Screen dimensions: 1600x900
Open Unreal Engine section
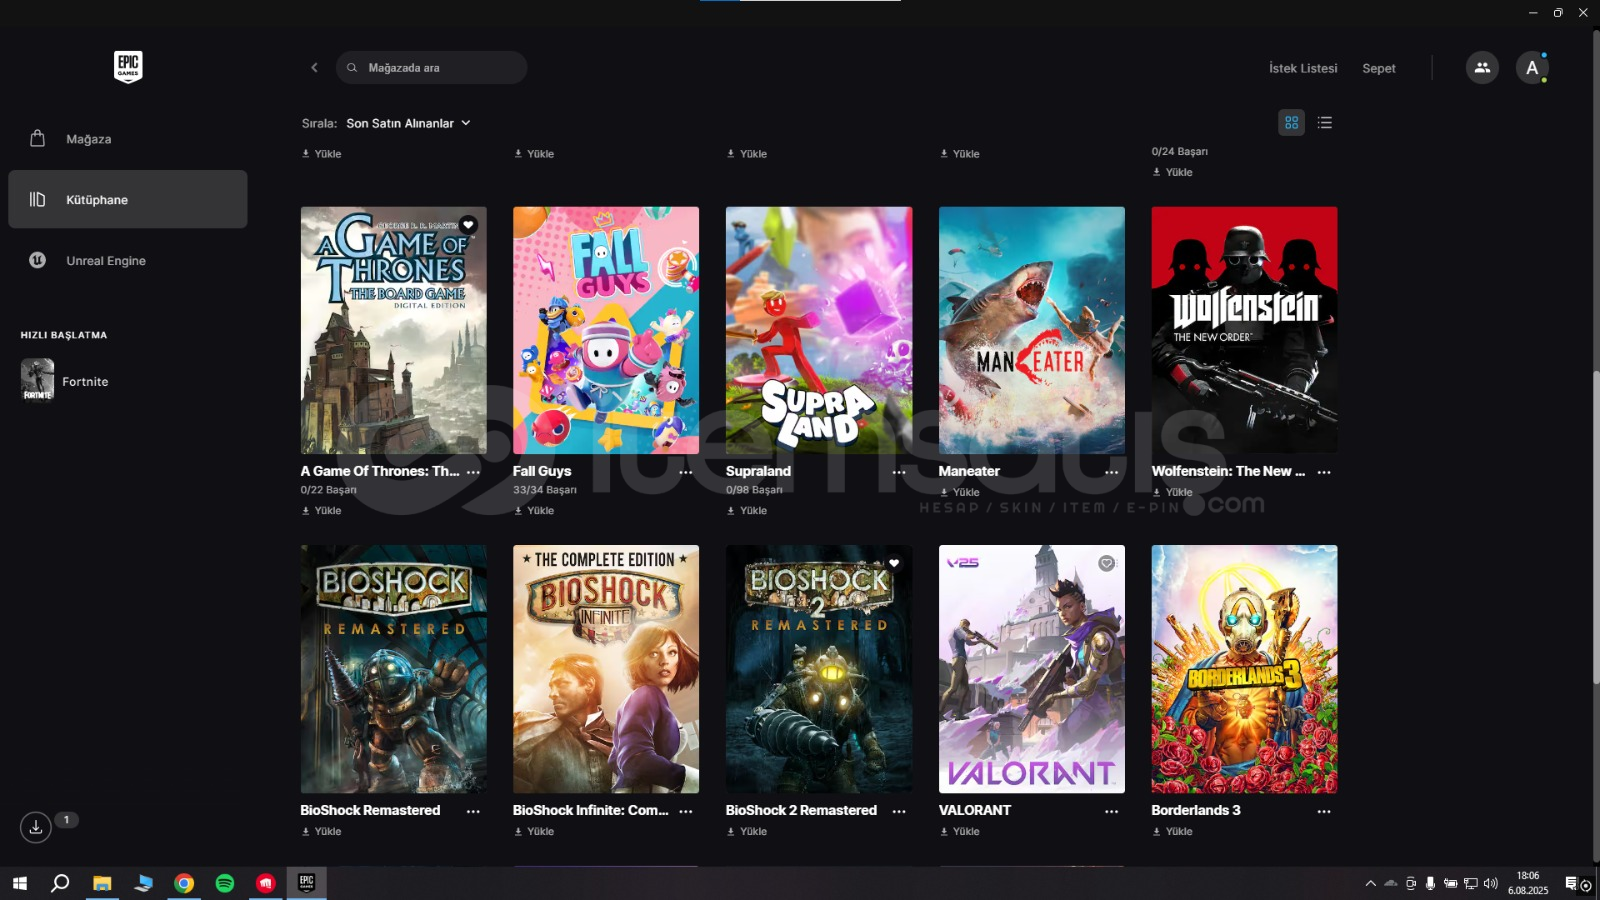[x=128, y=260]
